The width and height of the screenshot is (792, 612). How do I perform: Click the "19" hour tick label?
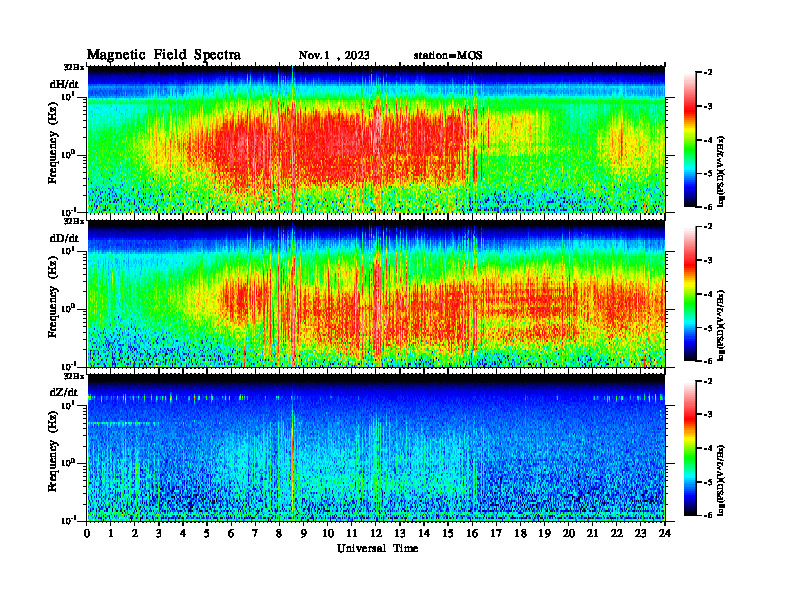[544, 533]
